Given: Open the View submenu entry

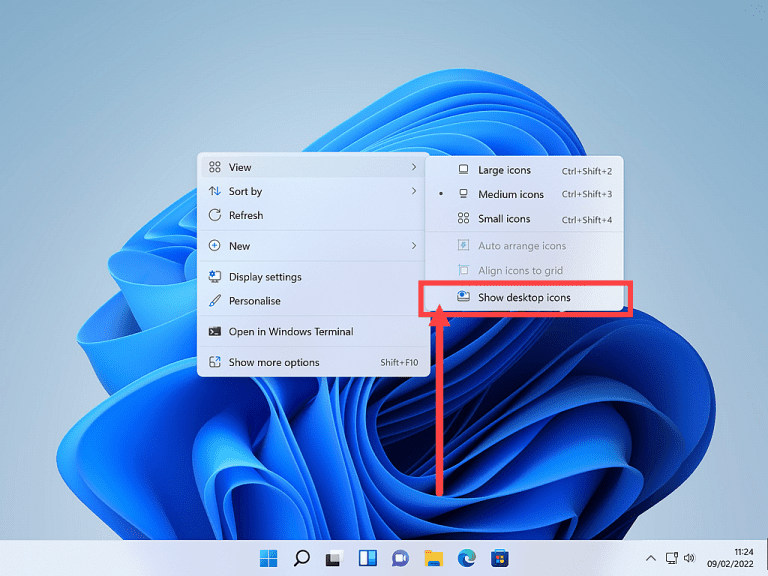Looking at the screenshot, I should [x=313, y=168].
